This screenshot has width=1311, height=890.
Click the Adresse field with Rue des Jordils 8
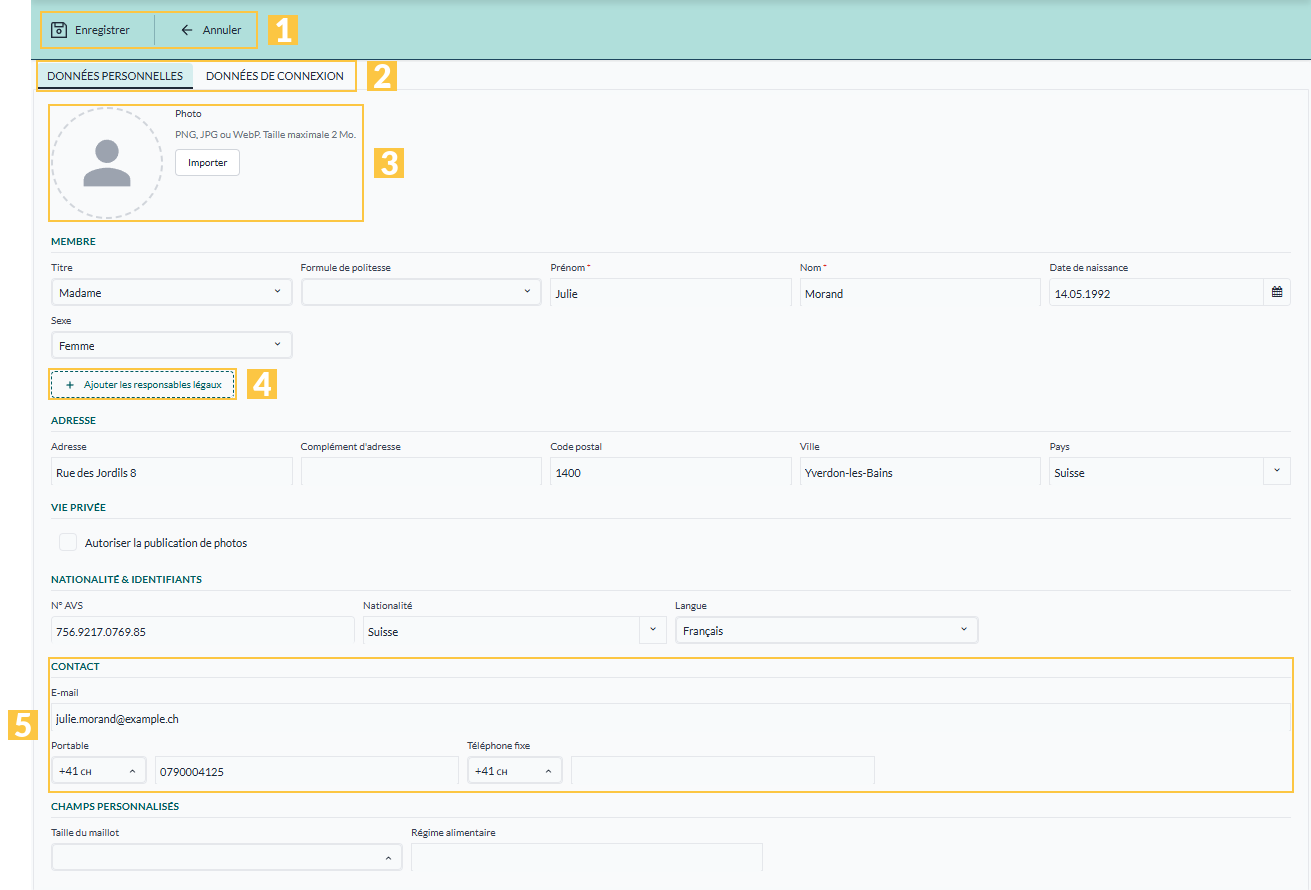(172, 472)
